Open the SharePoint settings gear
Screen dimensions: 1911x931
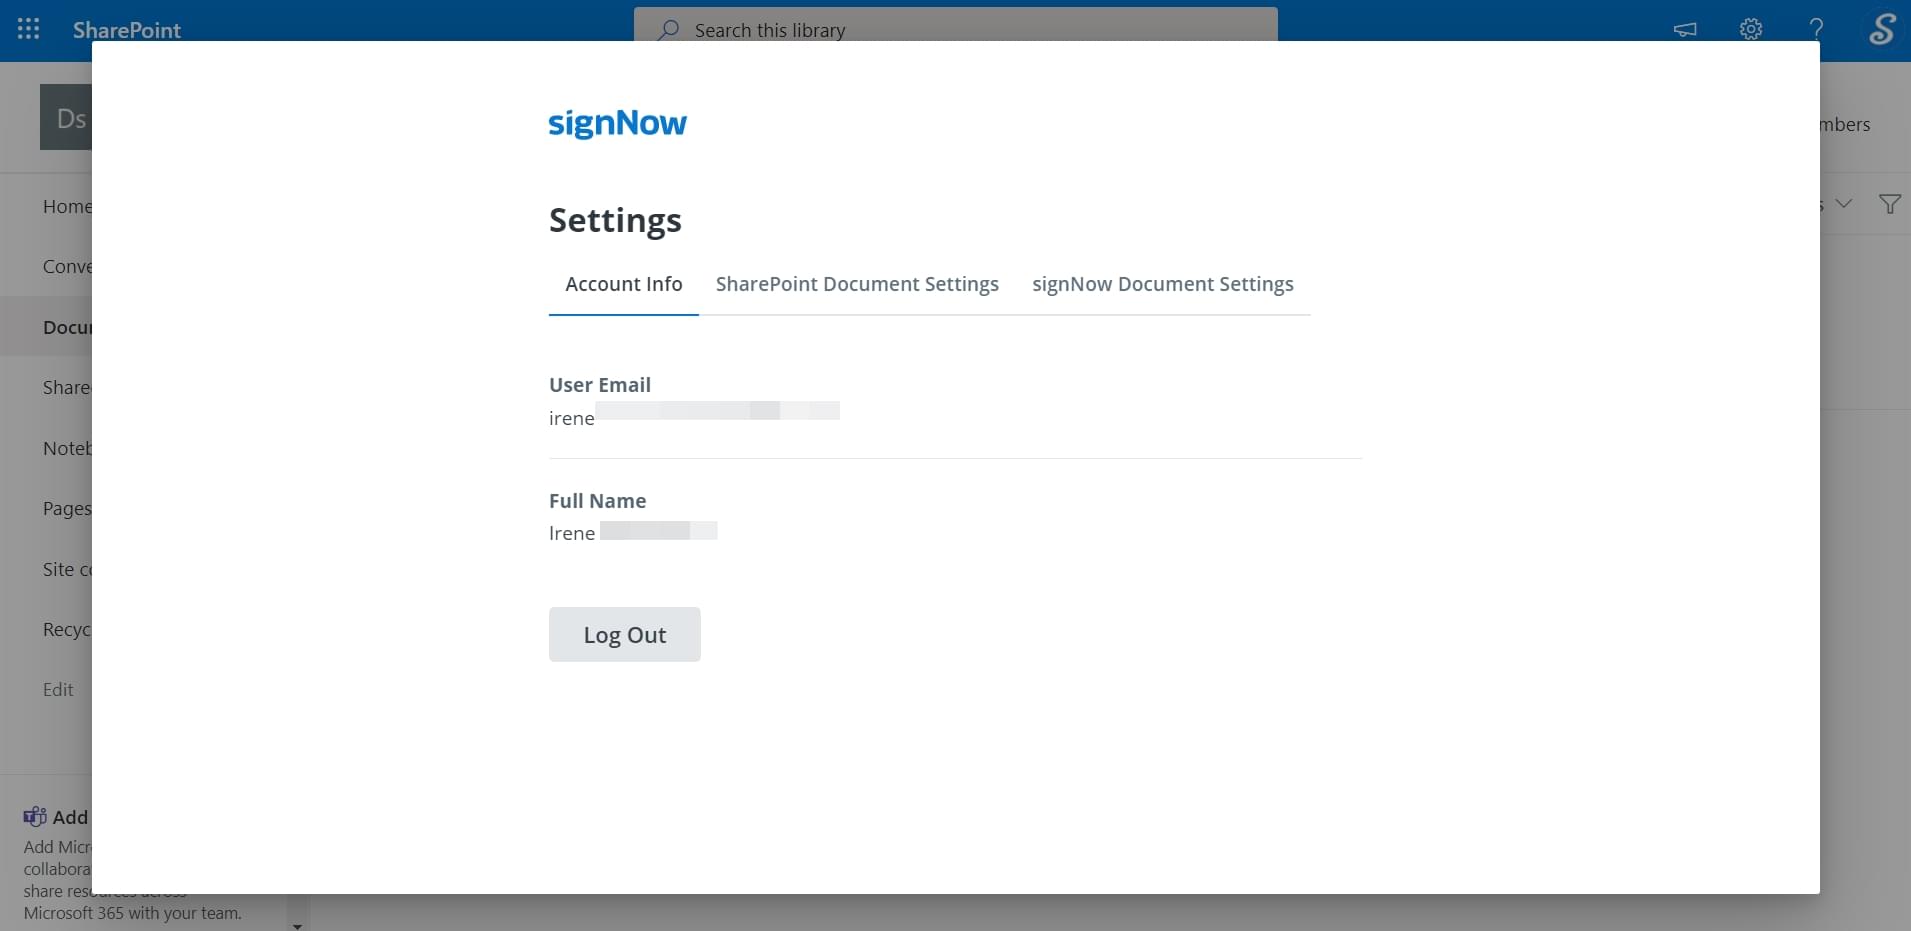(x=1751, y=29)
